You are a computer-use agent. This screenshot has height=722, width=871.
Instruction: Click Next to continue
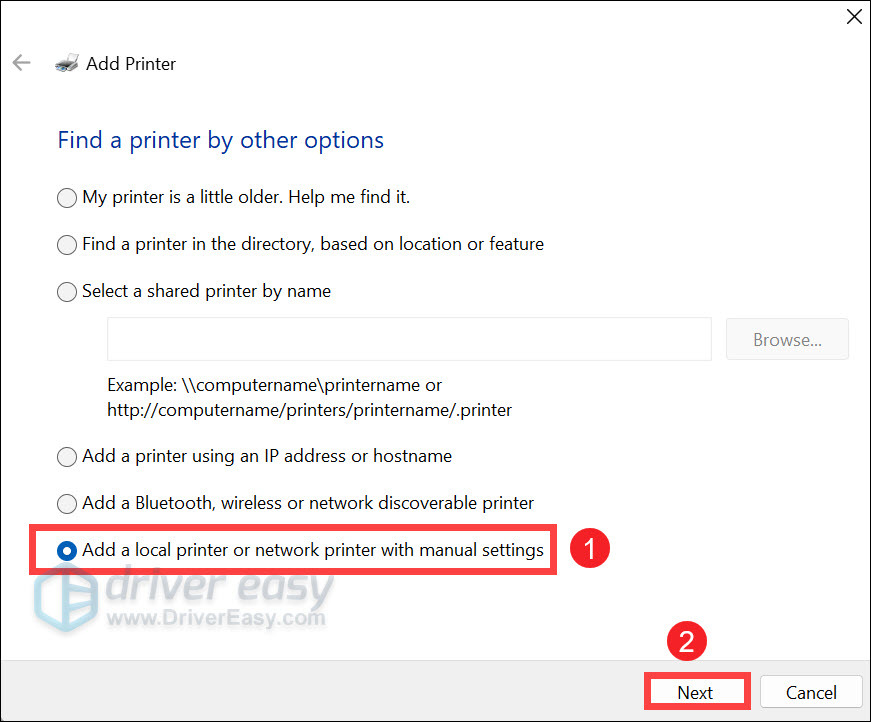tap(695, 692)
